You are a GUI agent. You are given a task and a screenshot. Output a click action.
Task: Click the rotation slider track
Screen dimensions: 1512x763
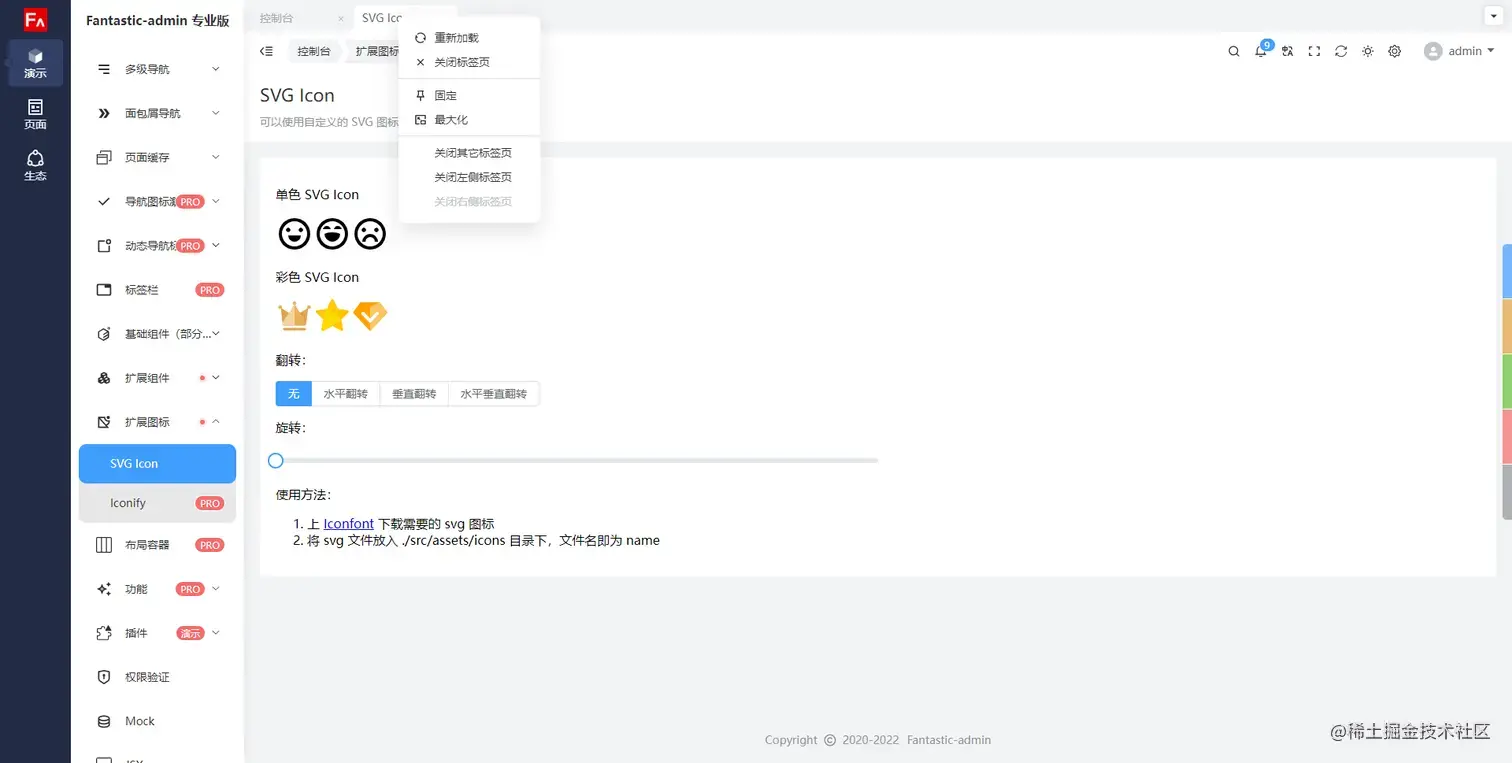[x=577, y=460]
